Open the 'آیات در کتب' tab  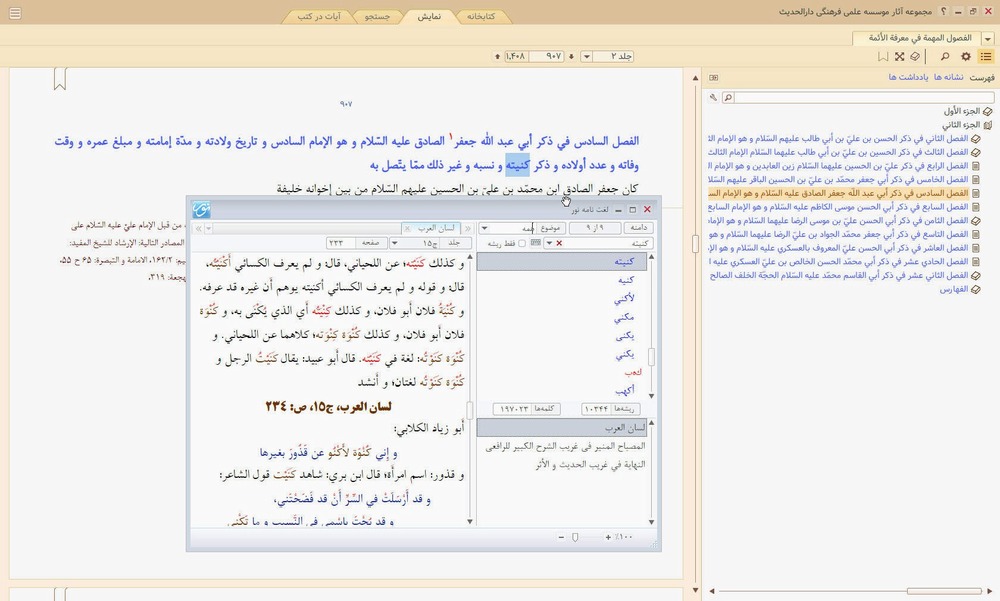(316, 17)
